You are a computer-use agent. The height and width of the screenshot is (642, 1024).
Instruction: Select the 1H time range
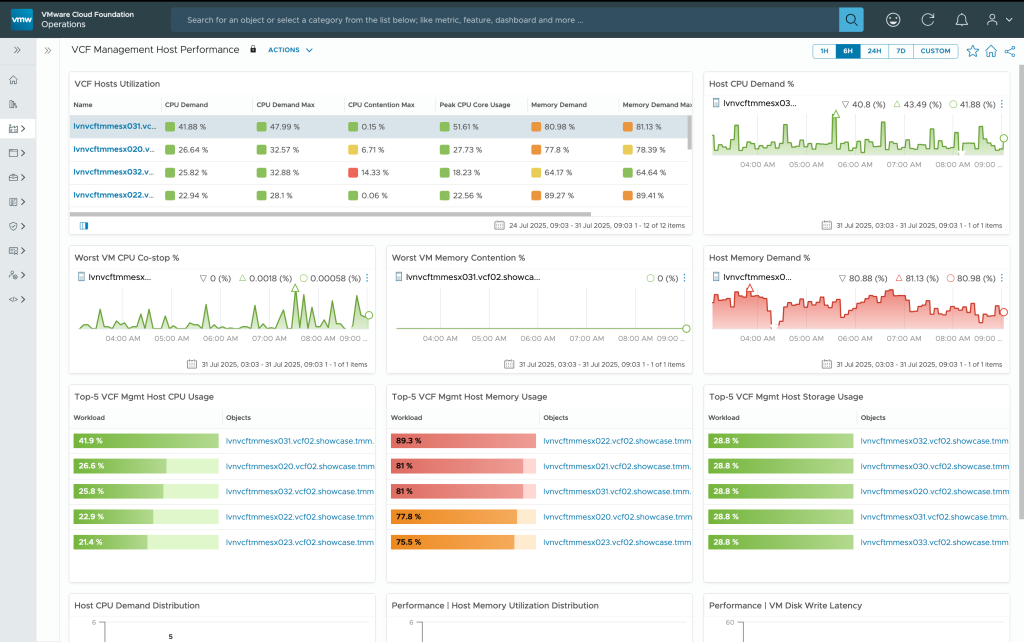[x=824, y=51]
